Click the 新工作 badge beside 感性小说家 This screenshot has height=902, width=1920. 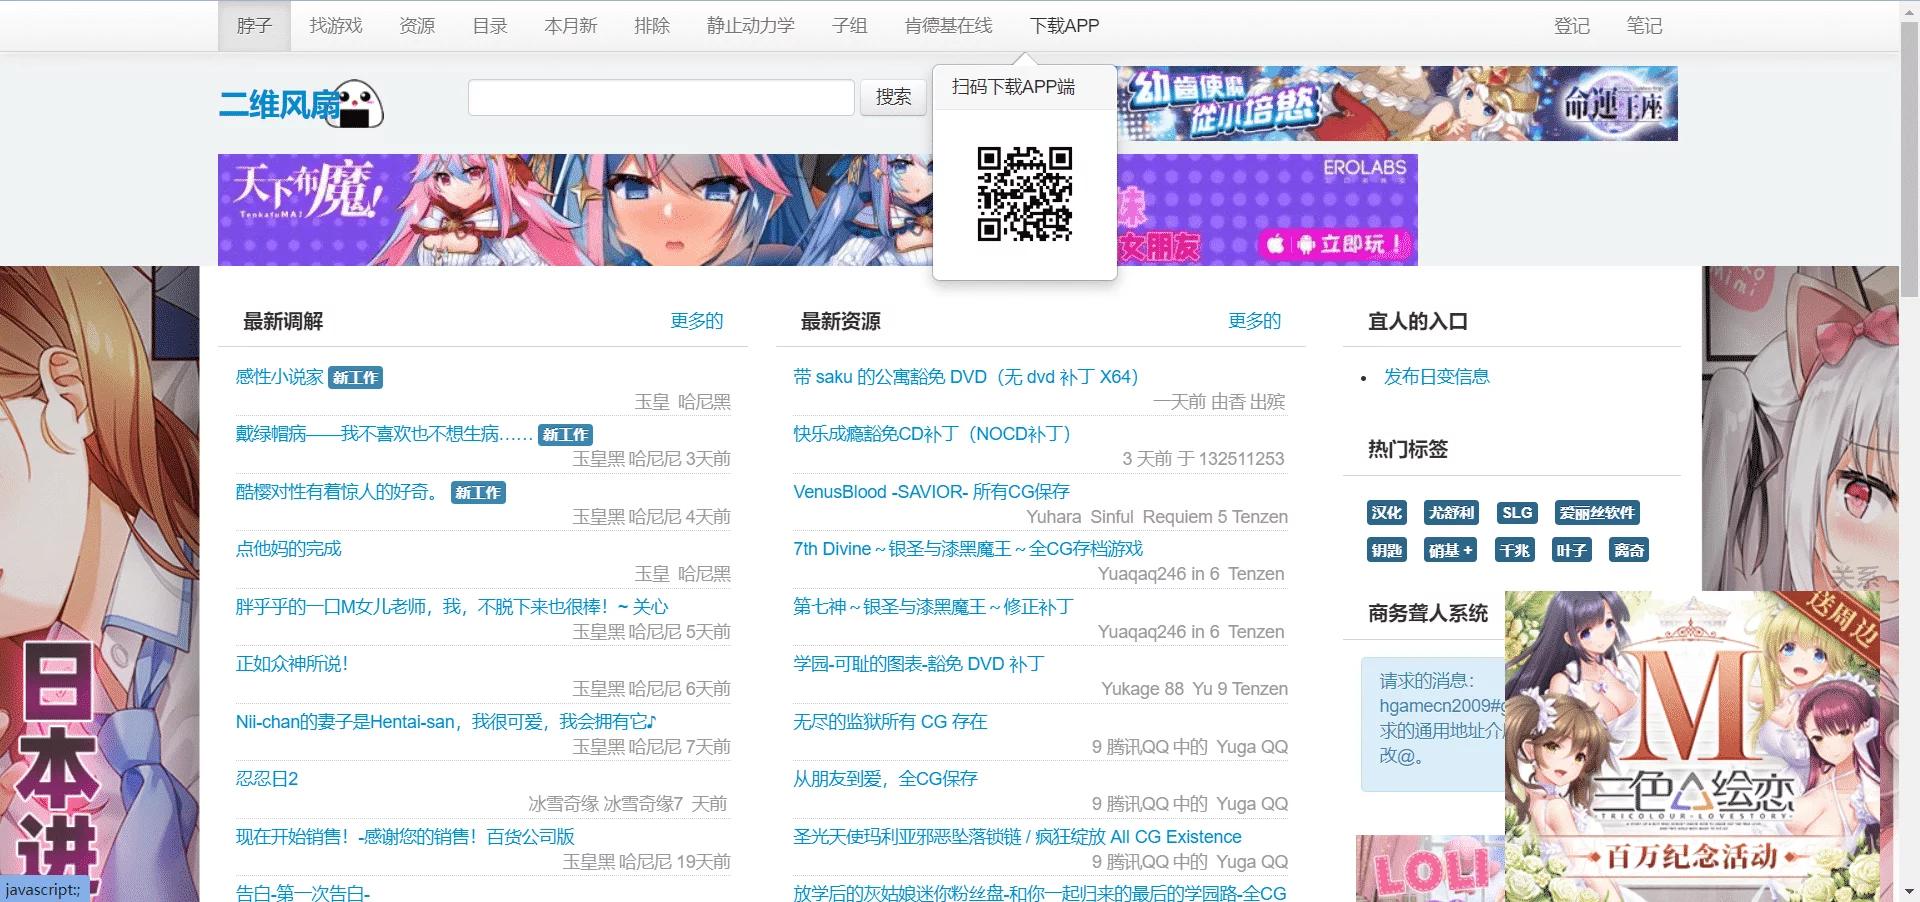[x=356, y=377]
